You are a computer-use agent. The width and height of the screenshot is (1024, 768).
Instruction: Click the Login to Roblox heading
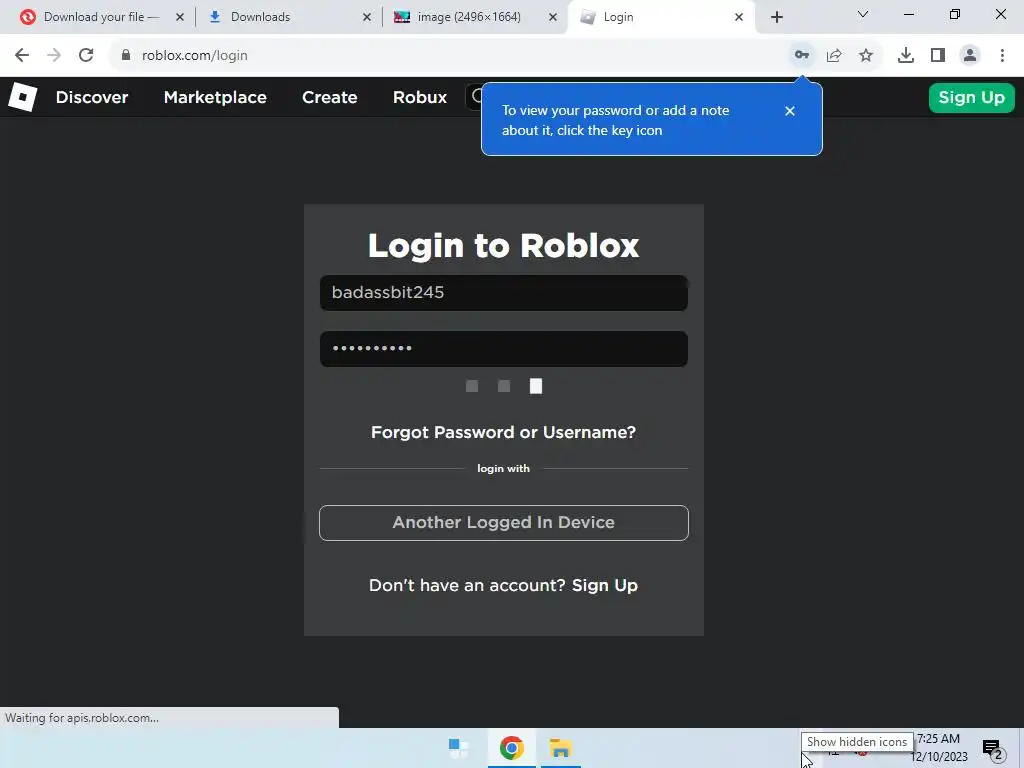(x=504, y=246)
